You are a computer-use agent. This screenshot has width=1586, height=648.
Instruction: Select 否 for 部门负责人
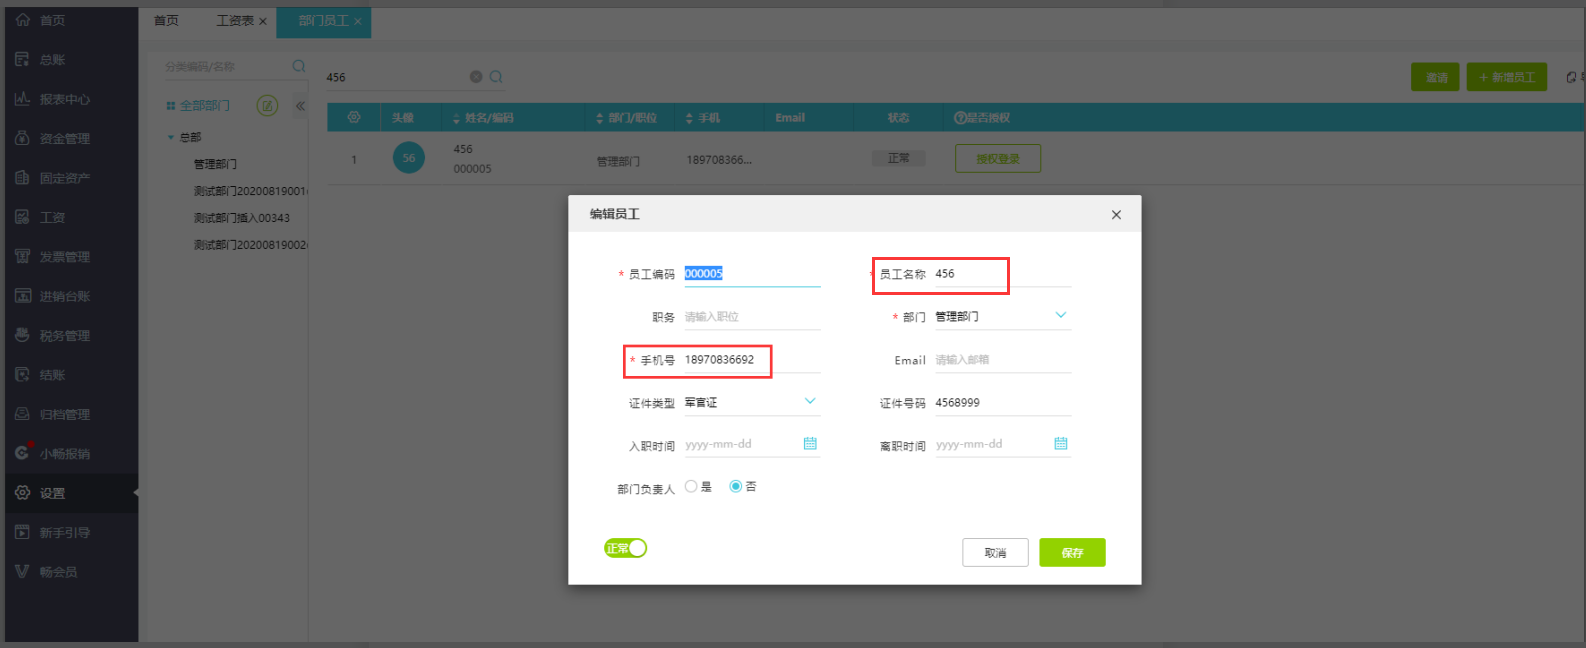[736, 487]
